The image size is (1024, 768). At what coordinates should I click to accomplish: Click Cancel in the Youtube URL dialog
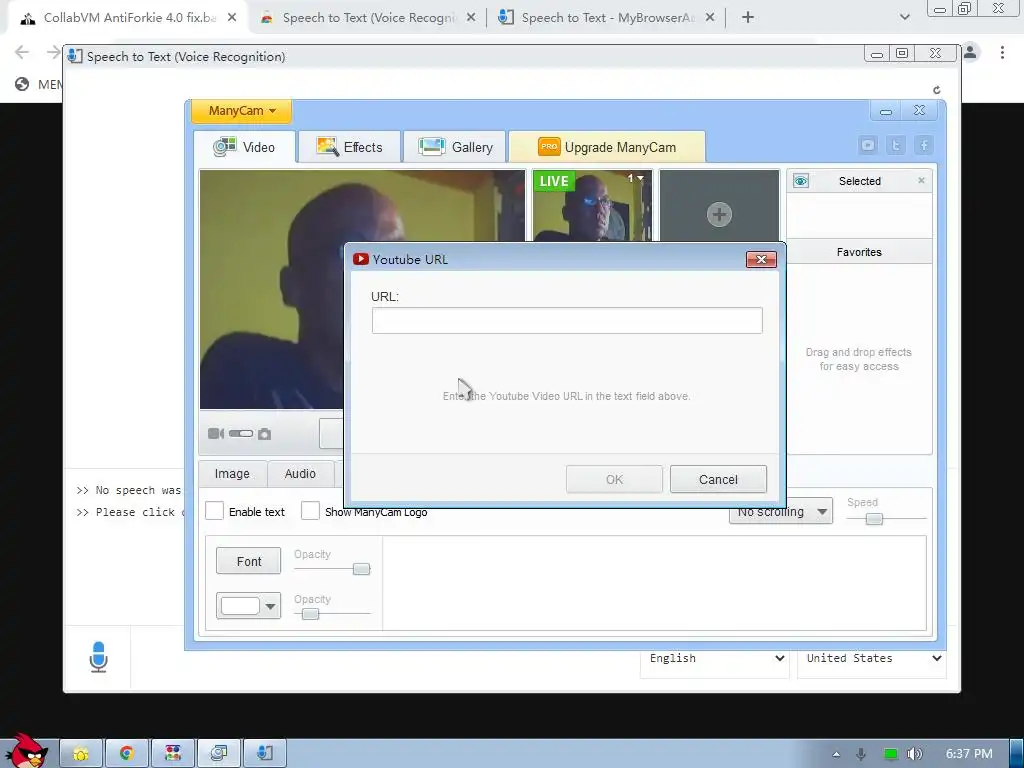coord(718,479)
